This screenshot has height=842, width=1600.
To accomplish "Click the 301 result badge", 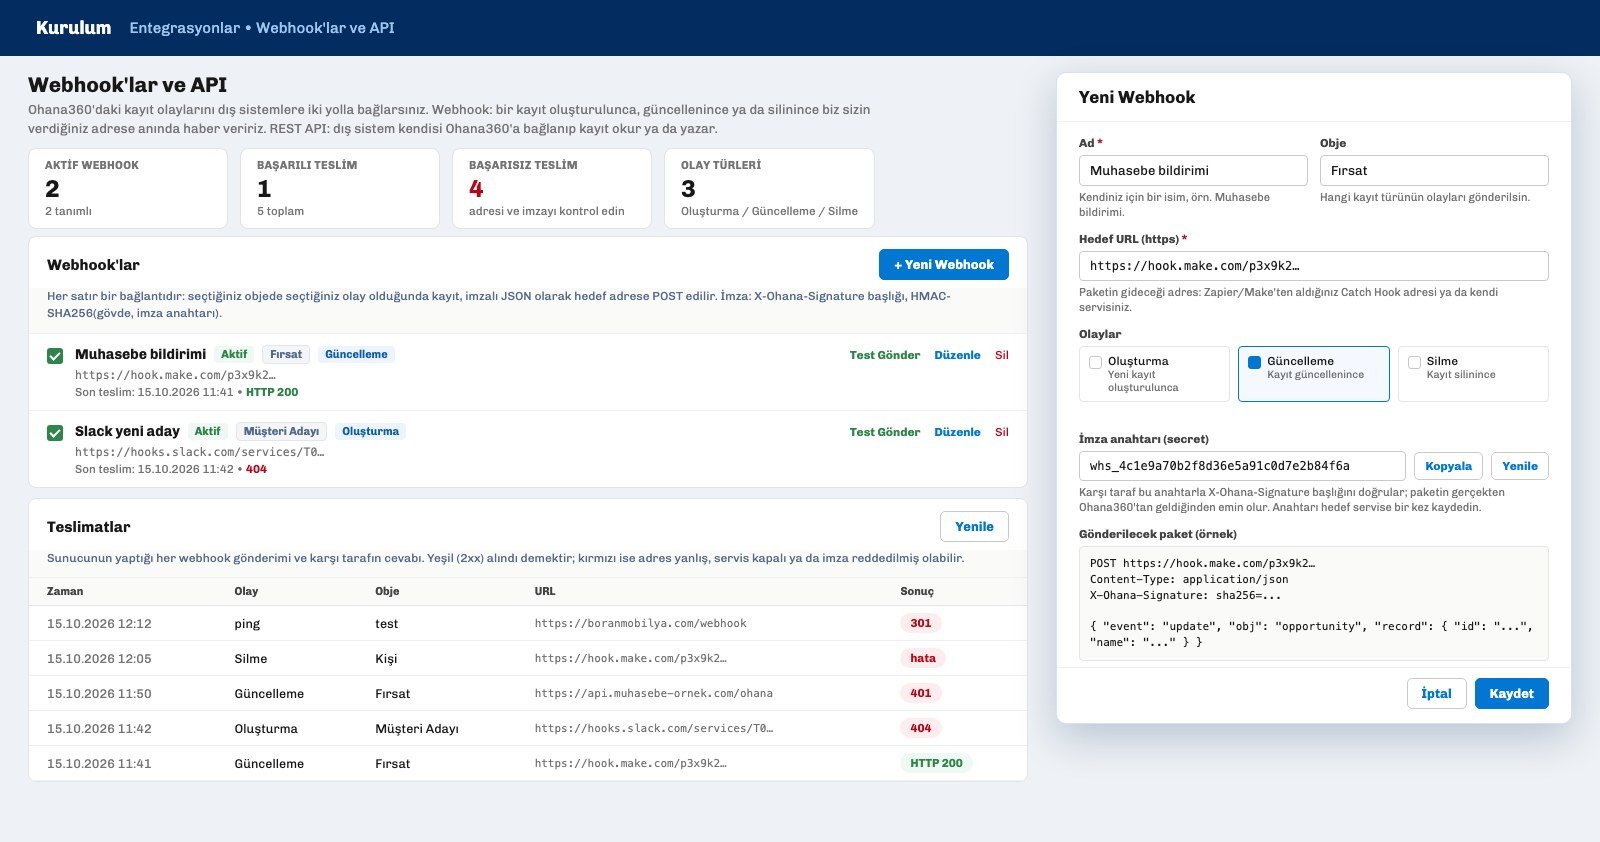I will pyautogui.click(x=921, y=623).
